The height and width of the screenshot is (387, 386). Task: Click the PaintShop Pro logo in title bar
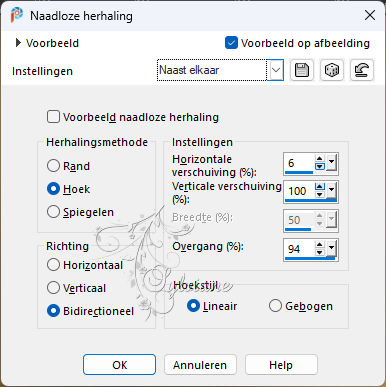pyautogui.click(x=16, y=15)
